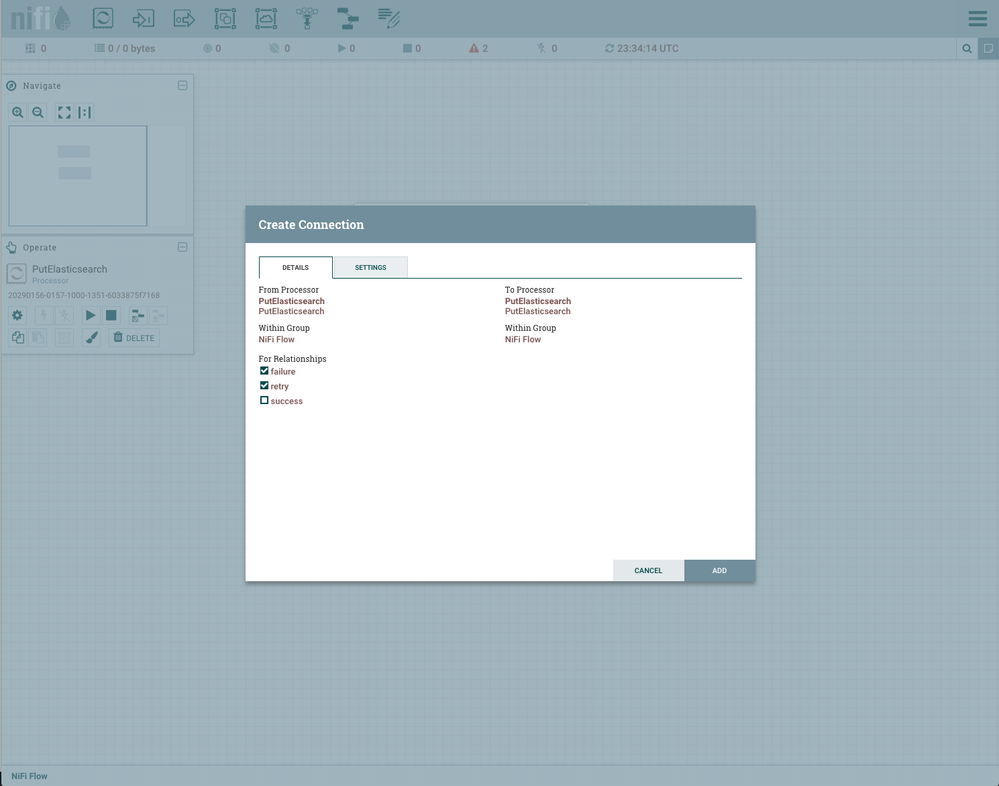The width and height of the screenshot is (999, 786).
Task: Add a Template to the canvas
Action: 347,18
